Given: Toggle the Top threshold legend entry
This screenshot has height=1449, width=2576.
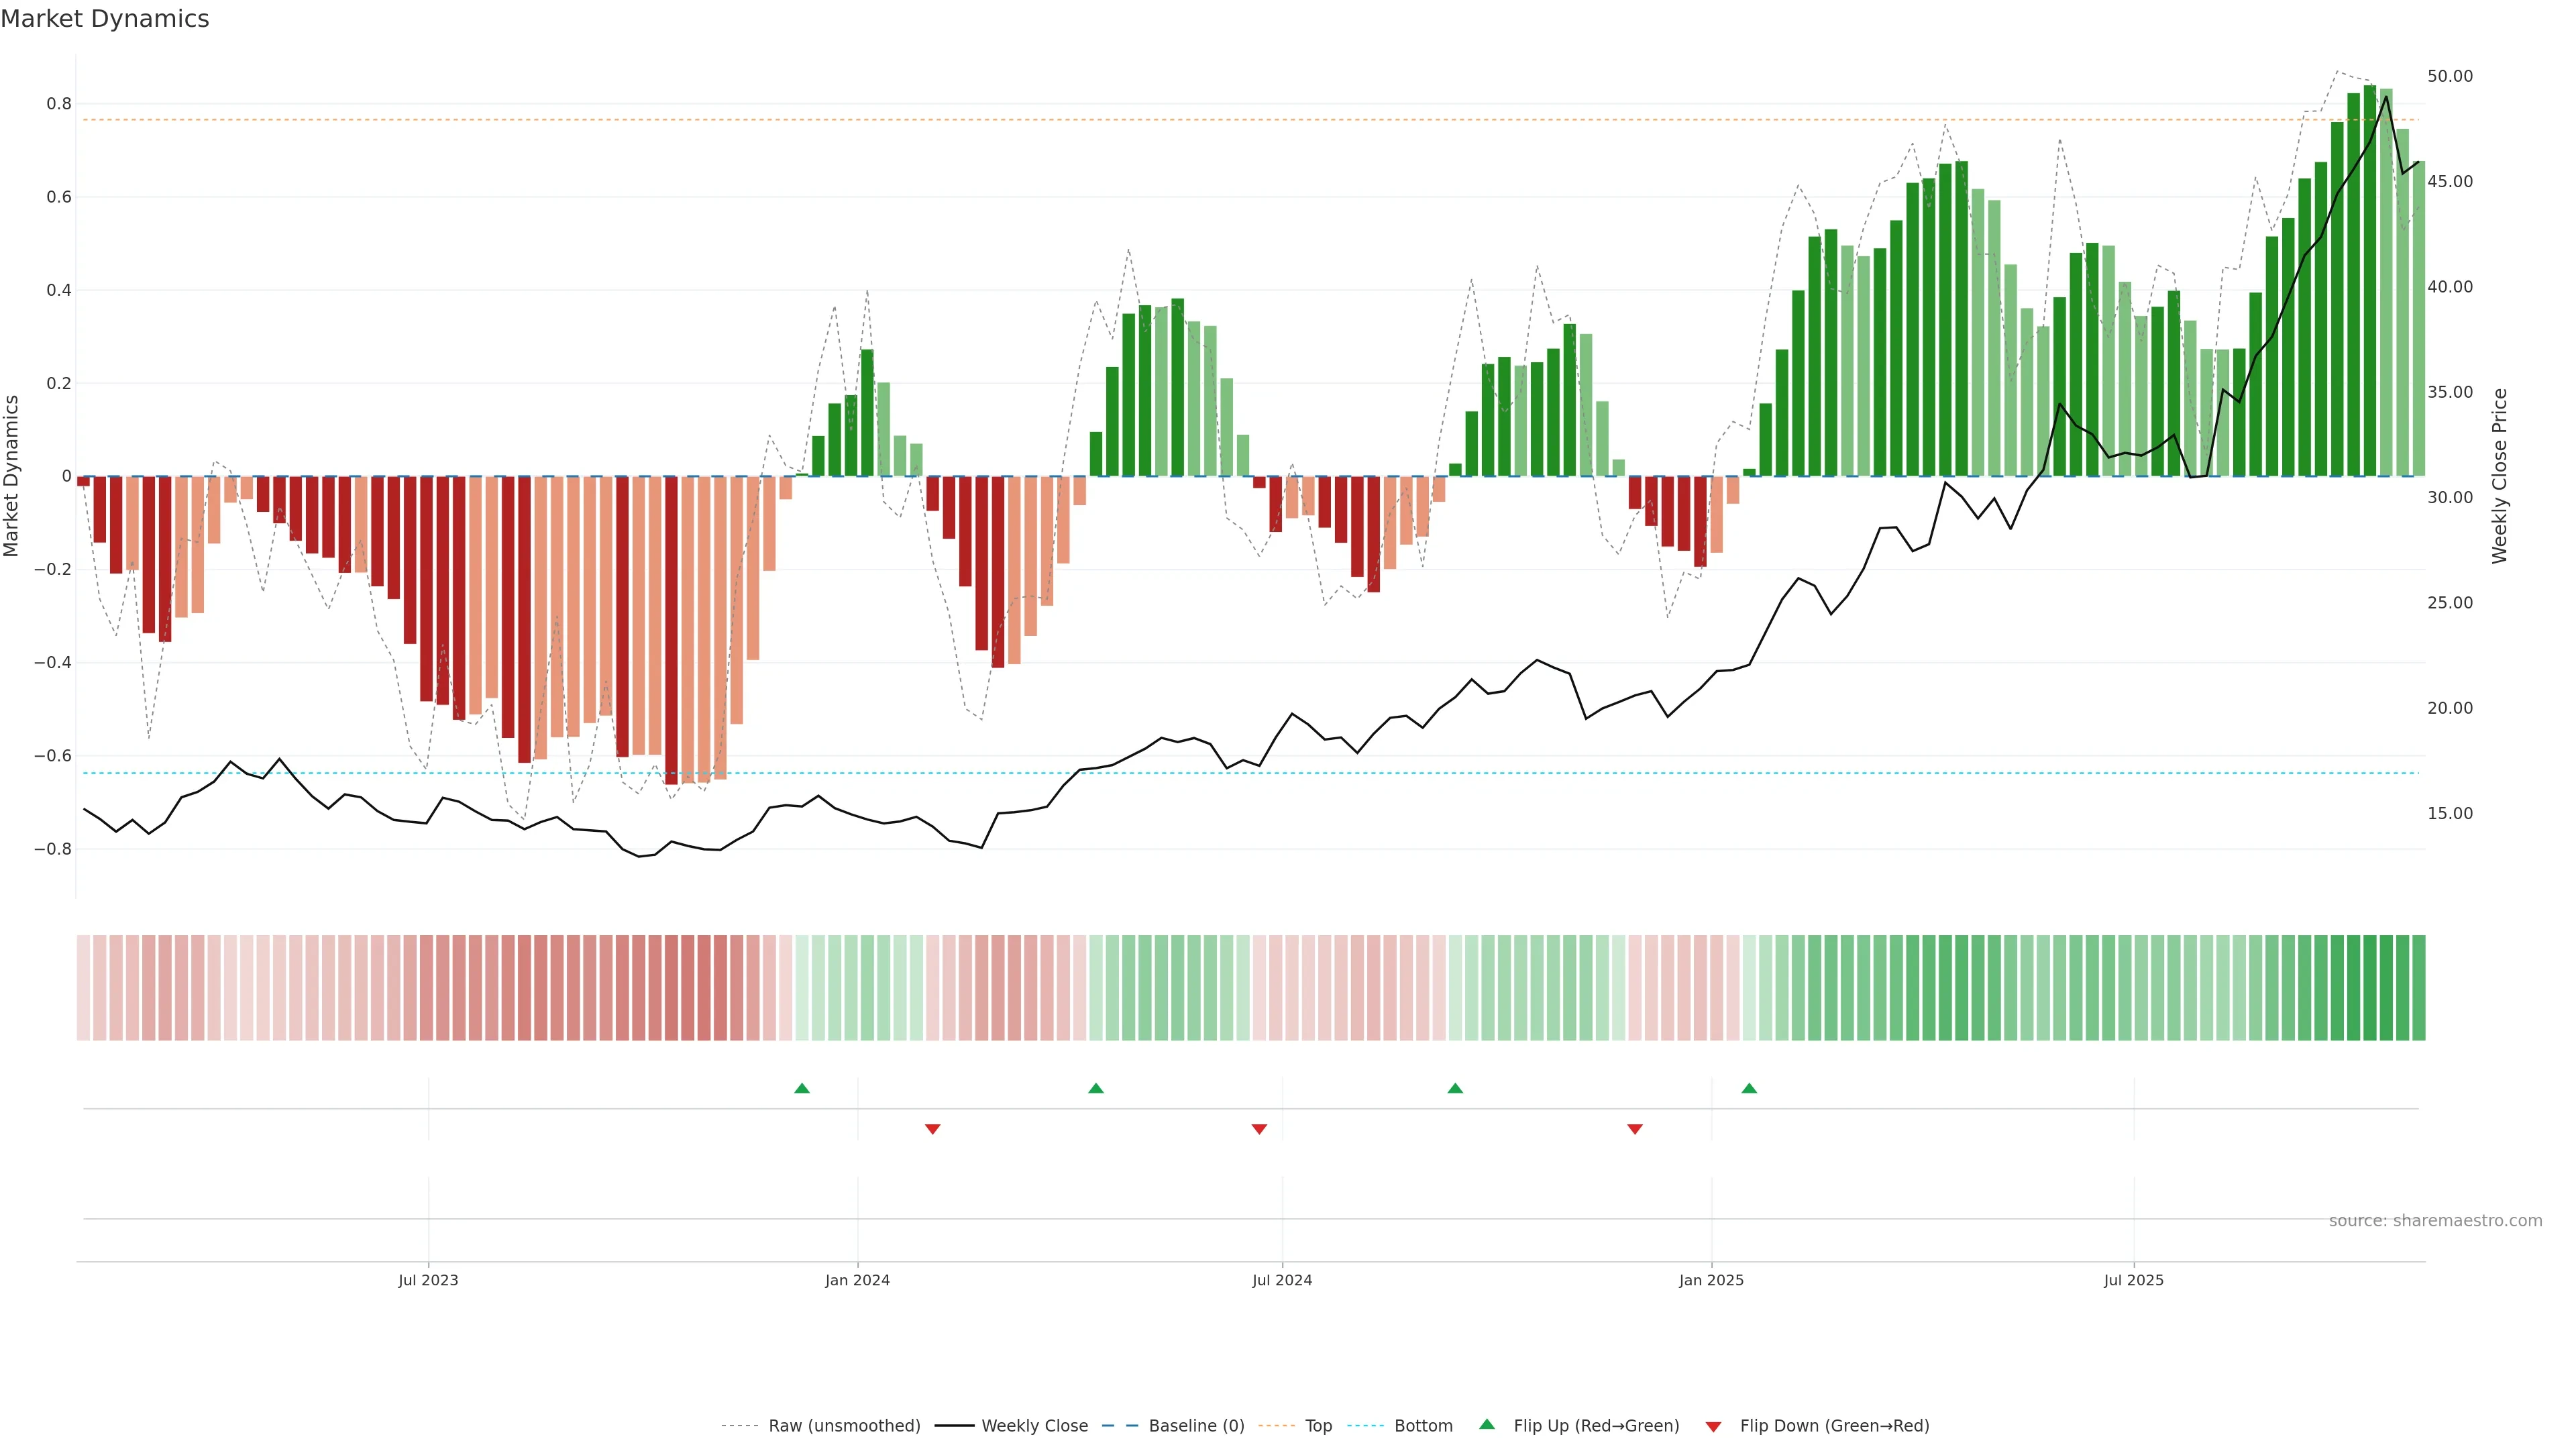Looking at the screenshot, I should [x=1318, y=1426].
